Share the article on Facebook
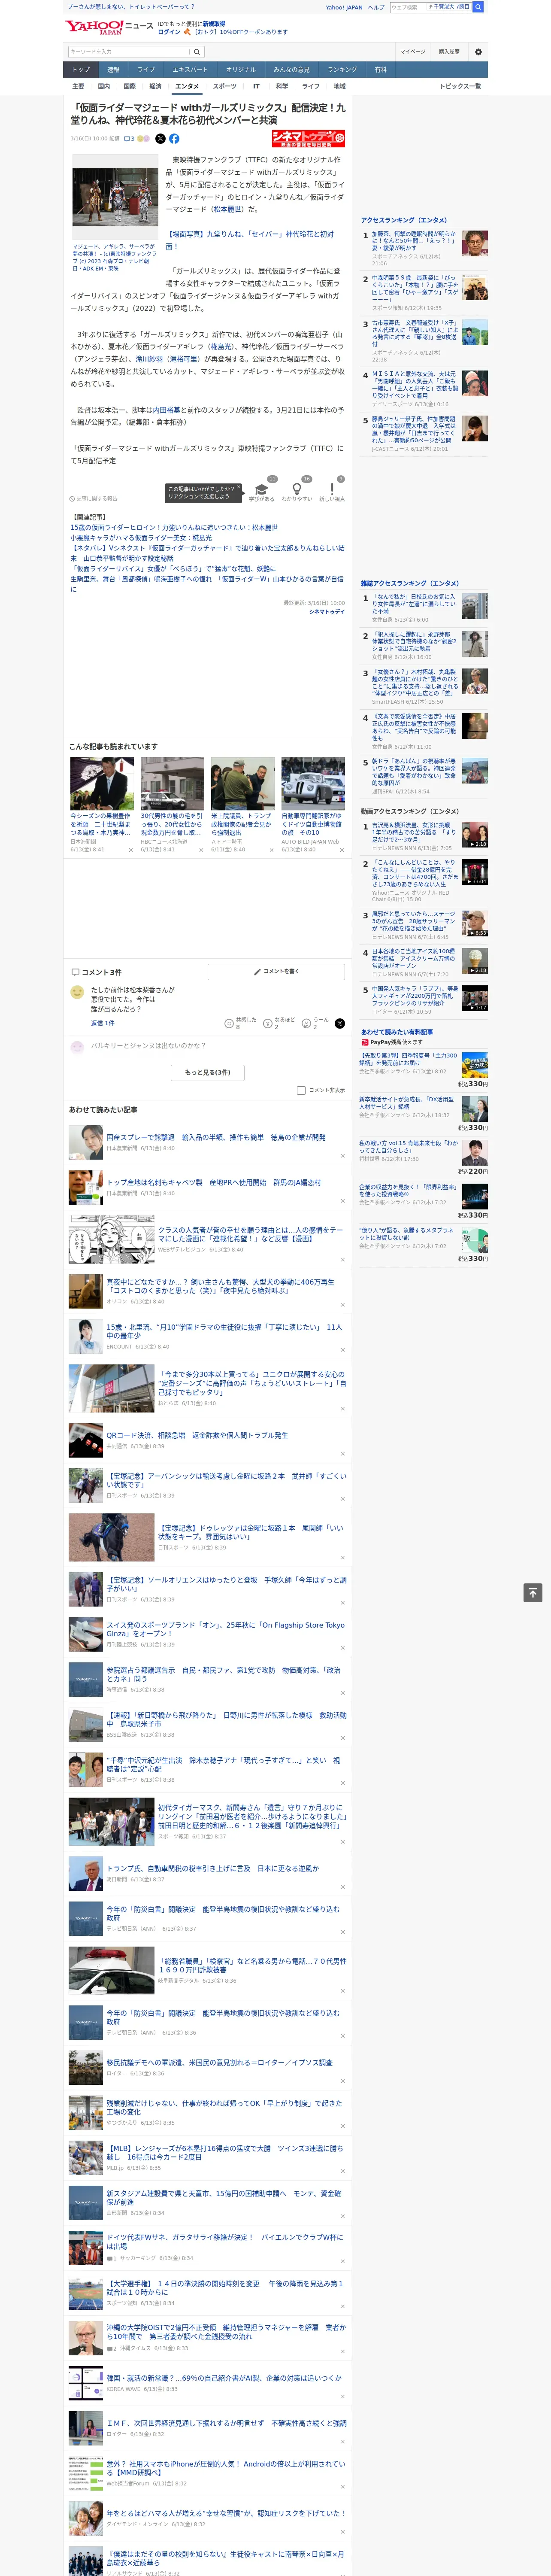Viewport: 551px width, 2576px height. pos(174,139)
